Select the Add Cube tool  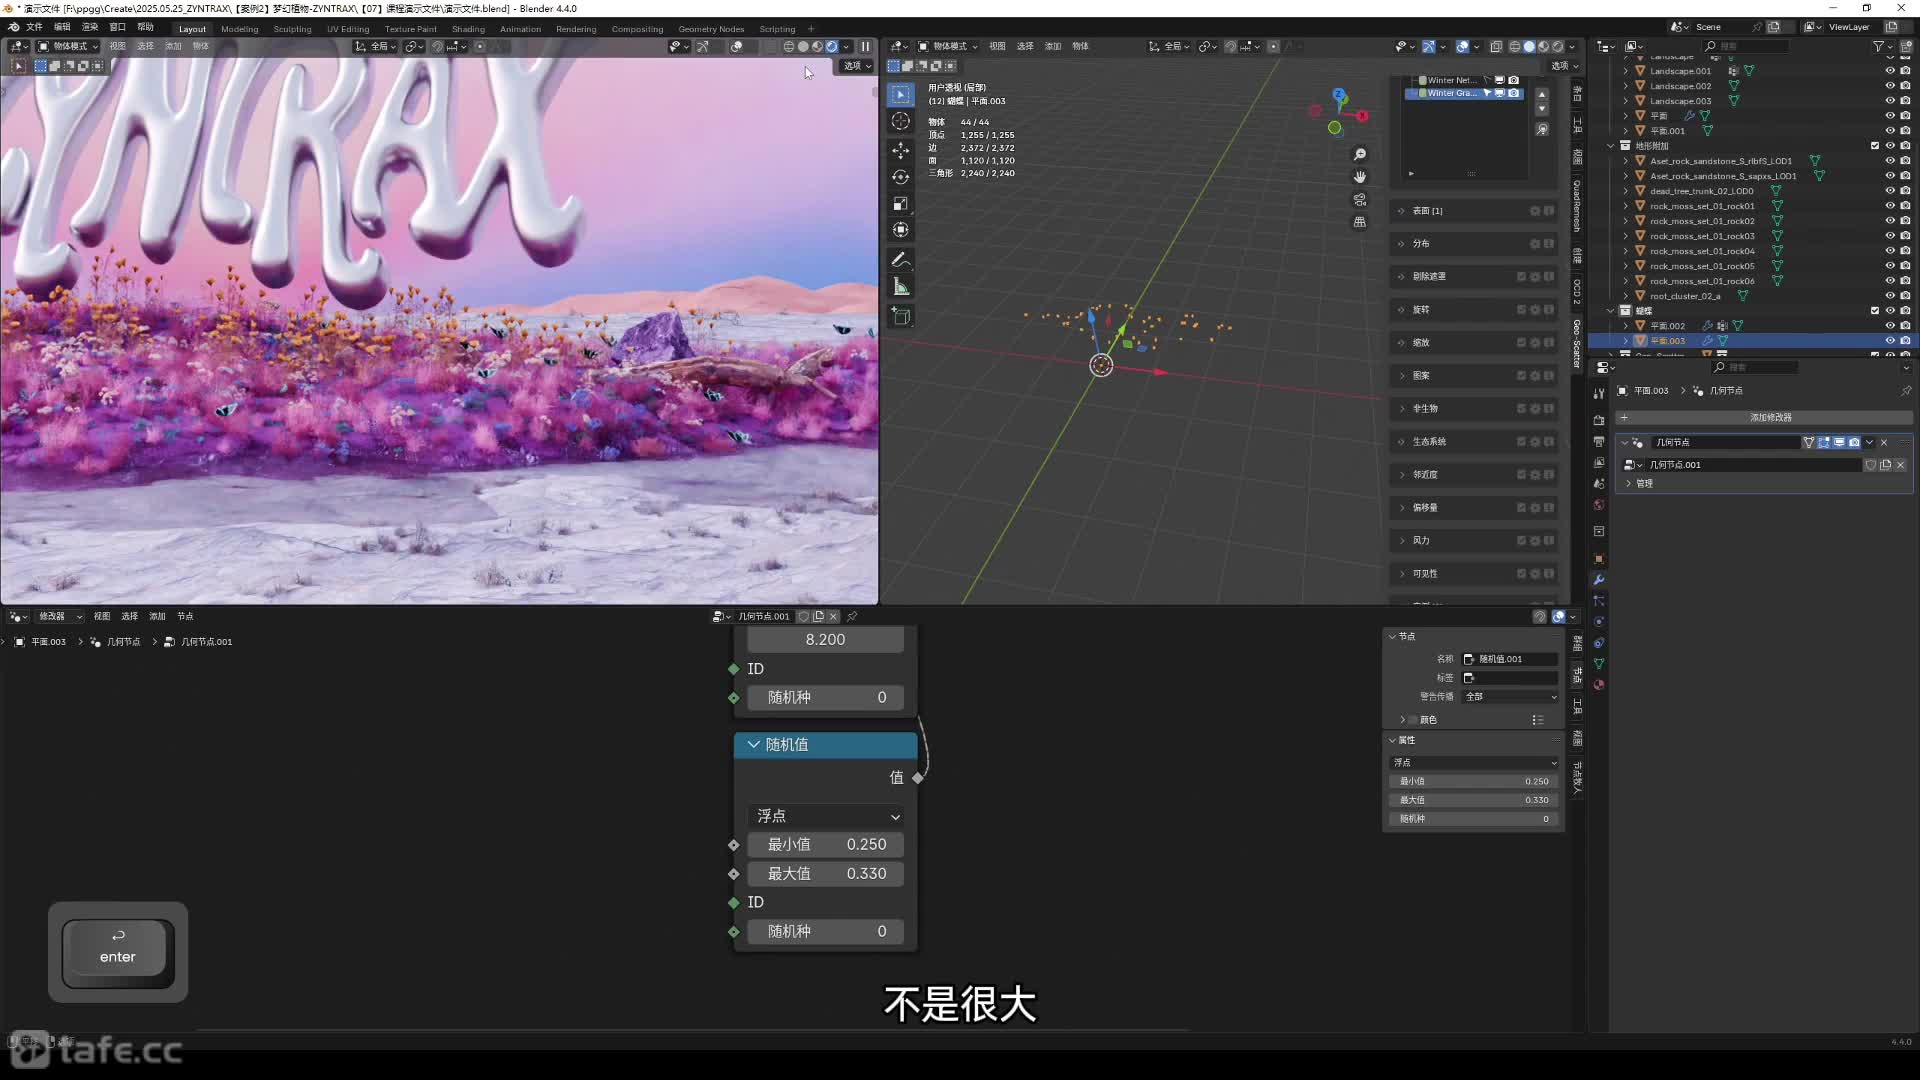point(901,316)
